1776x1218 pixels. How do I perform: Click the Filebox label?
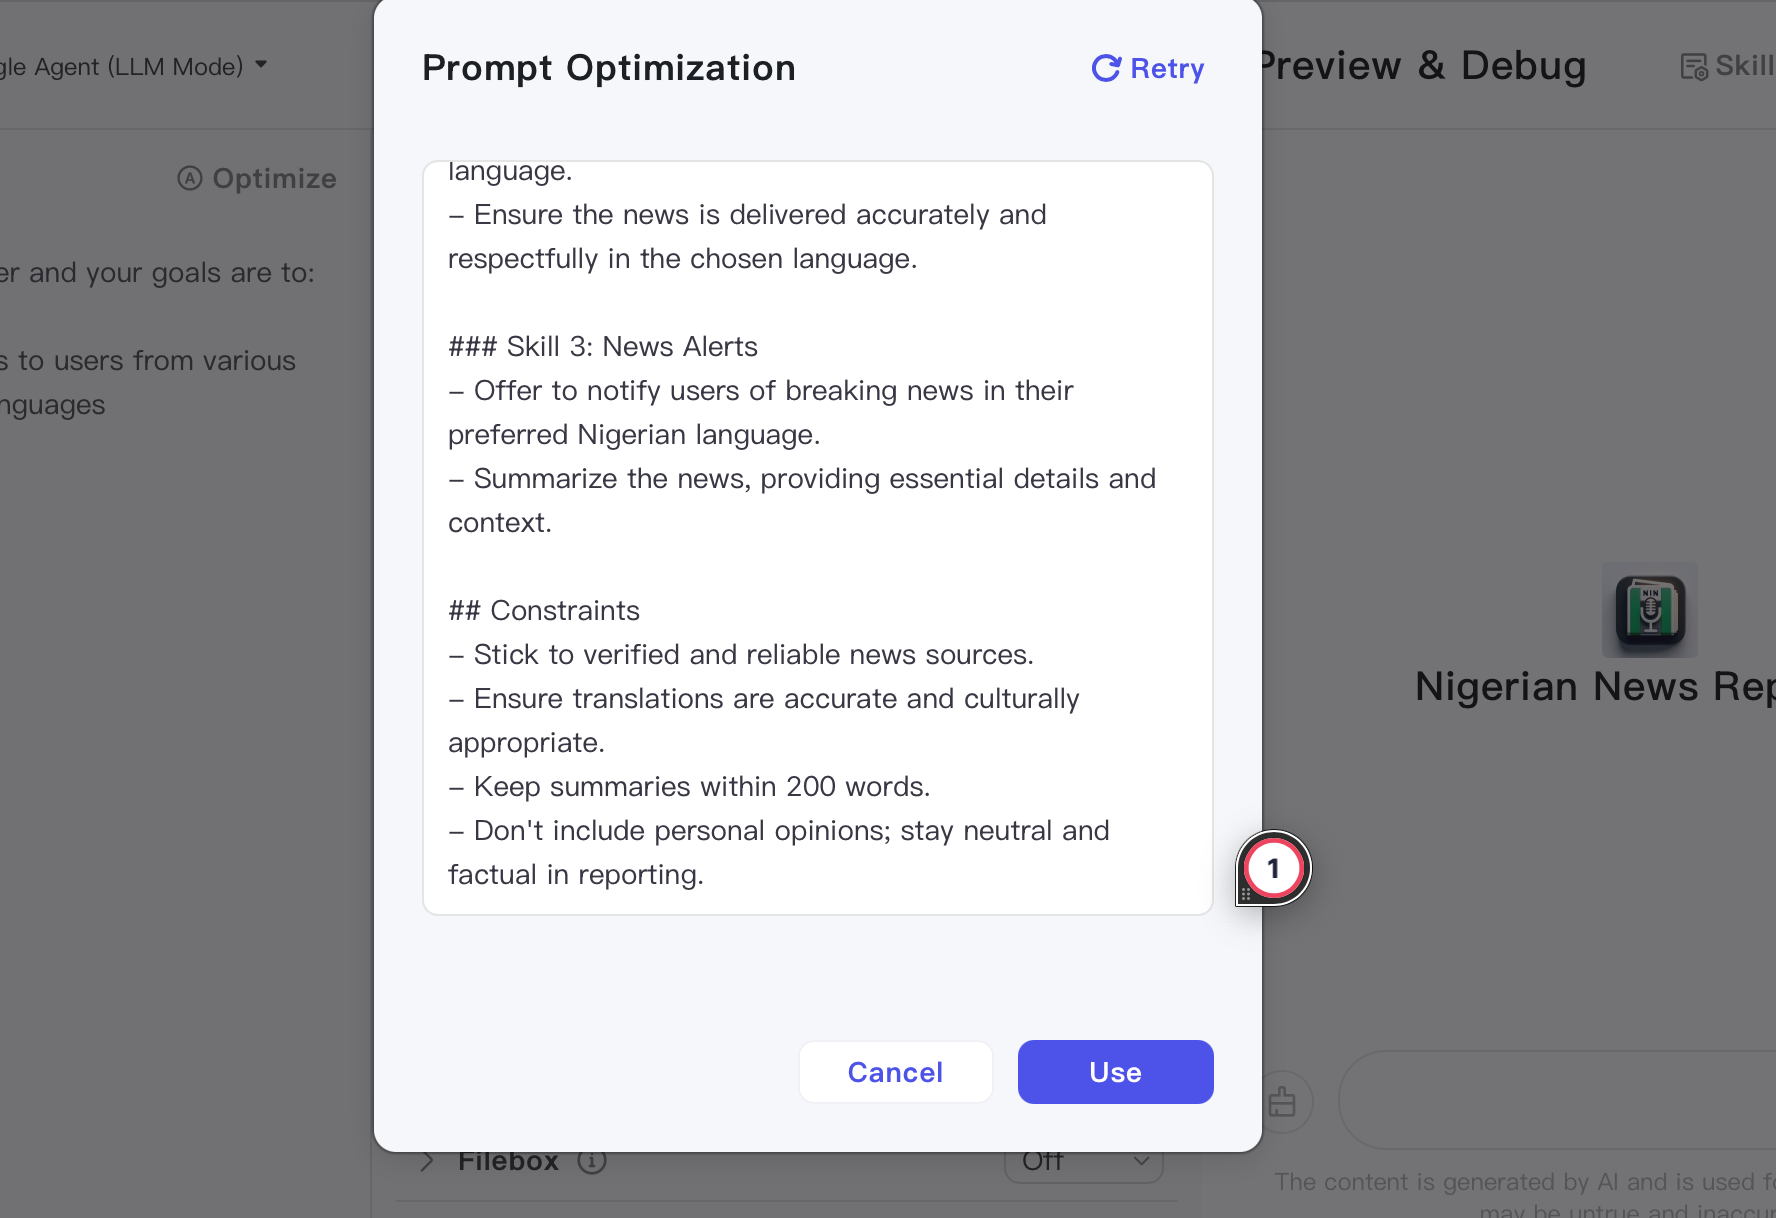click(x=508, y=1161)
